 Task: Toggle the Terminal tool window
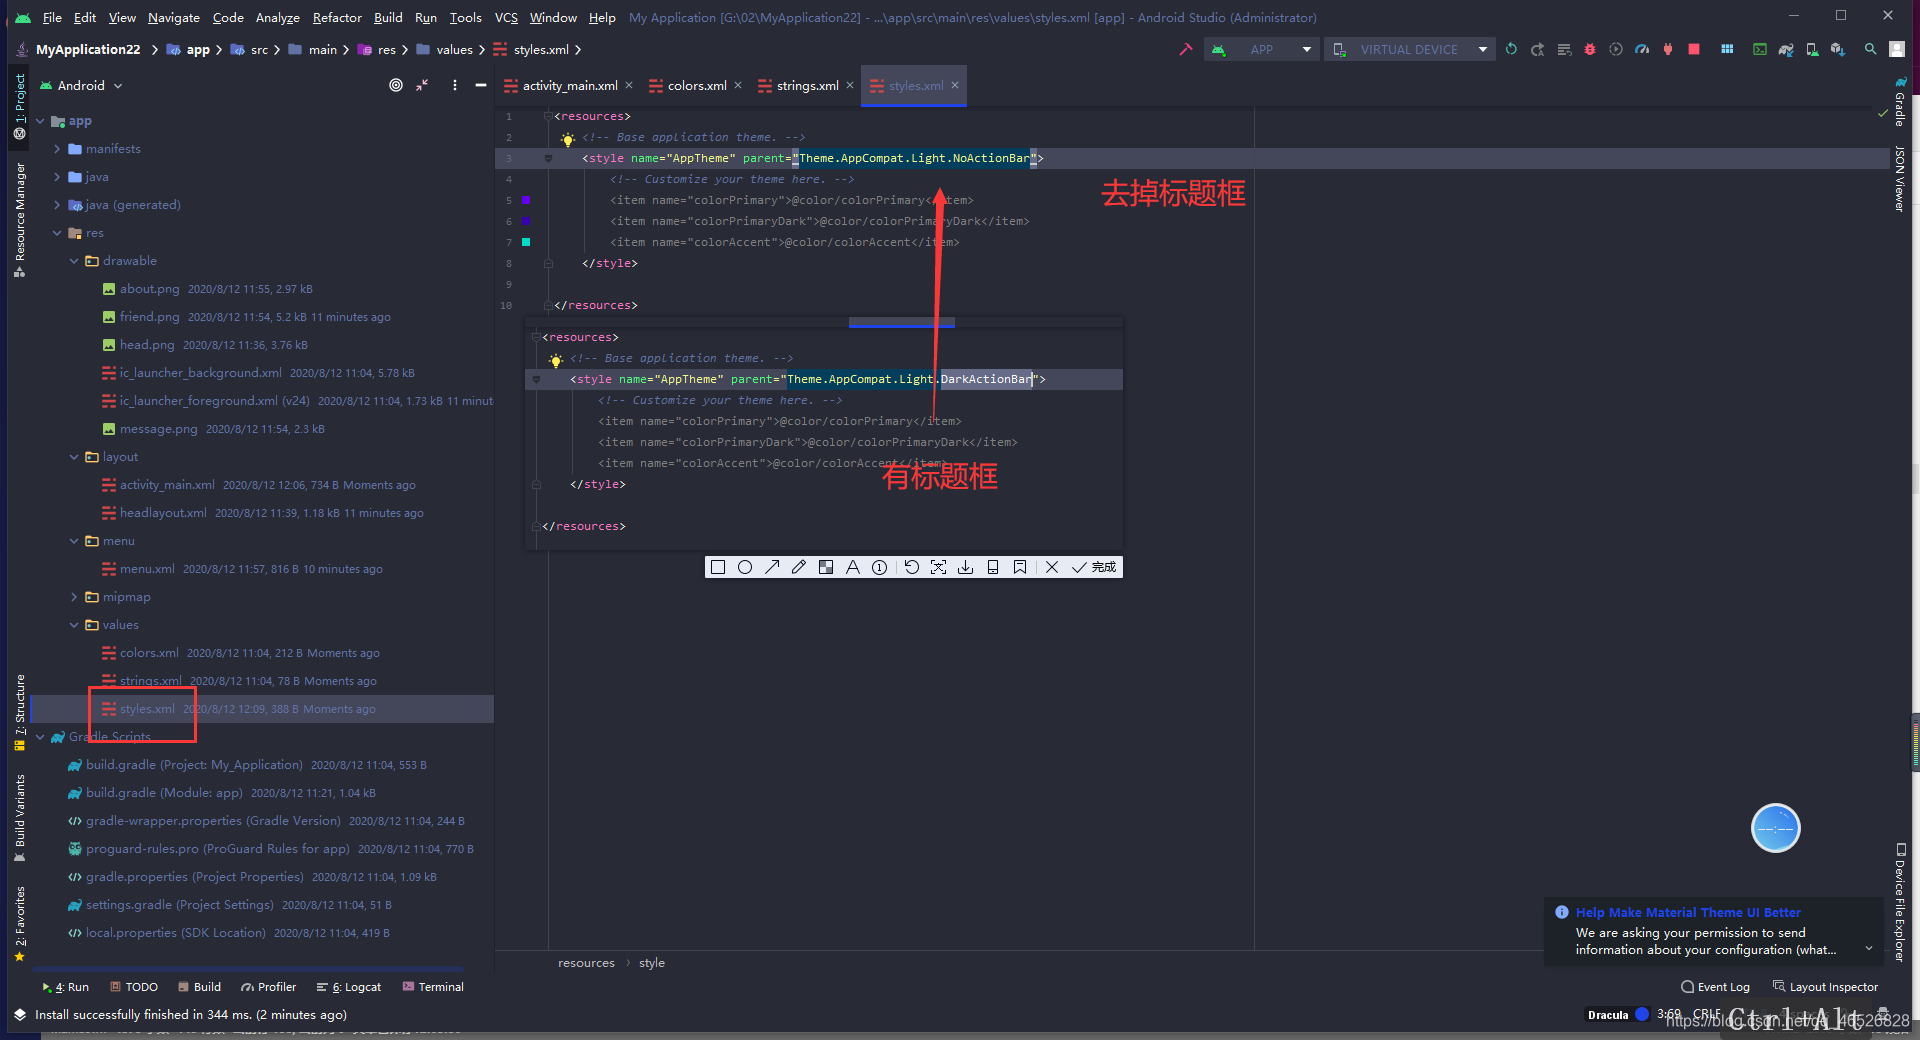point(433,987)
